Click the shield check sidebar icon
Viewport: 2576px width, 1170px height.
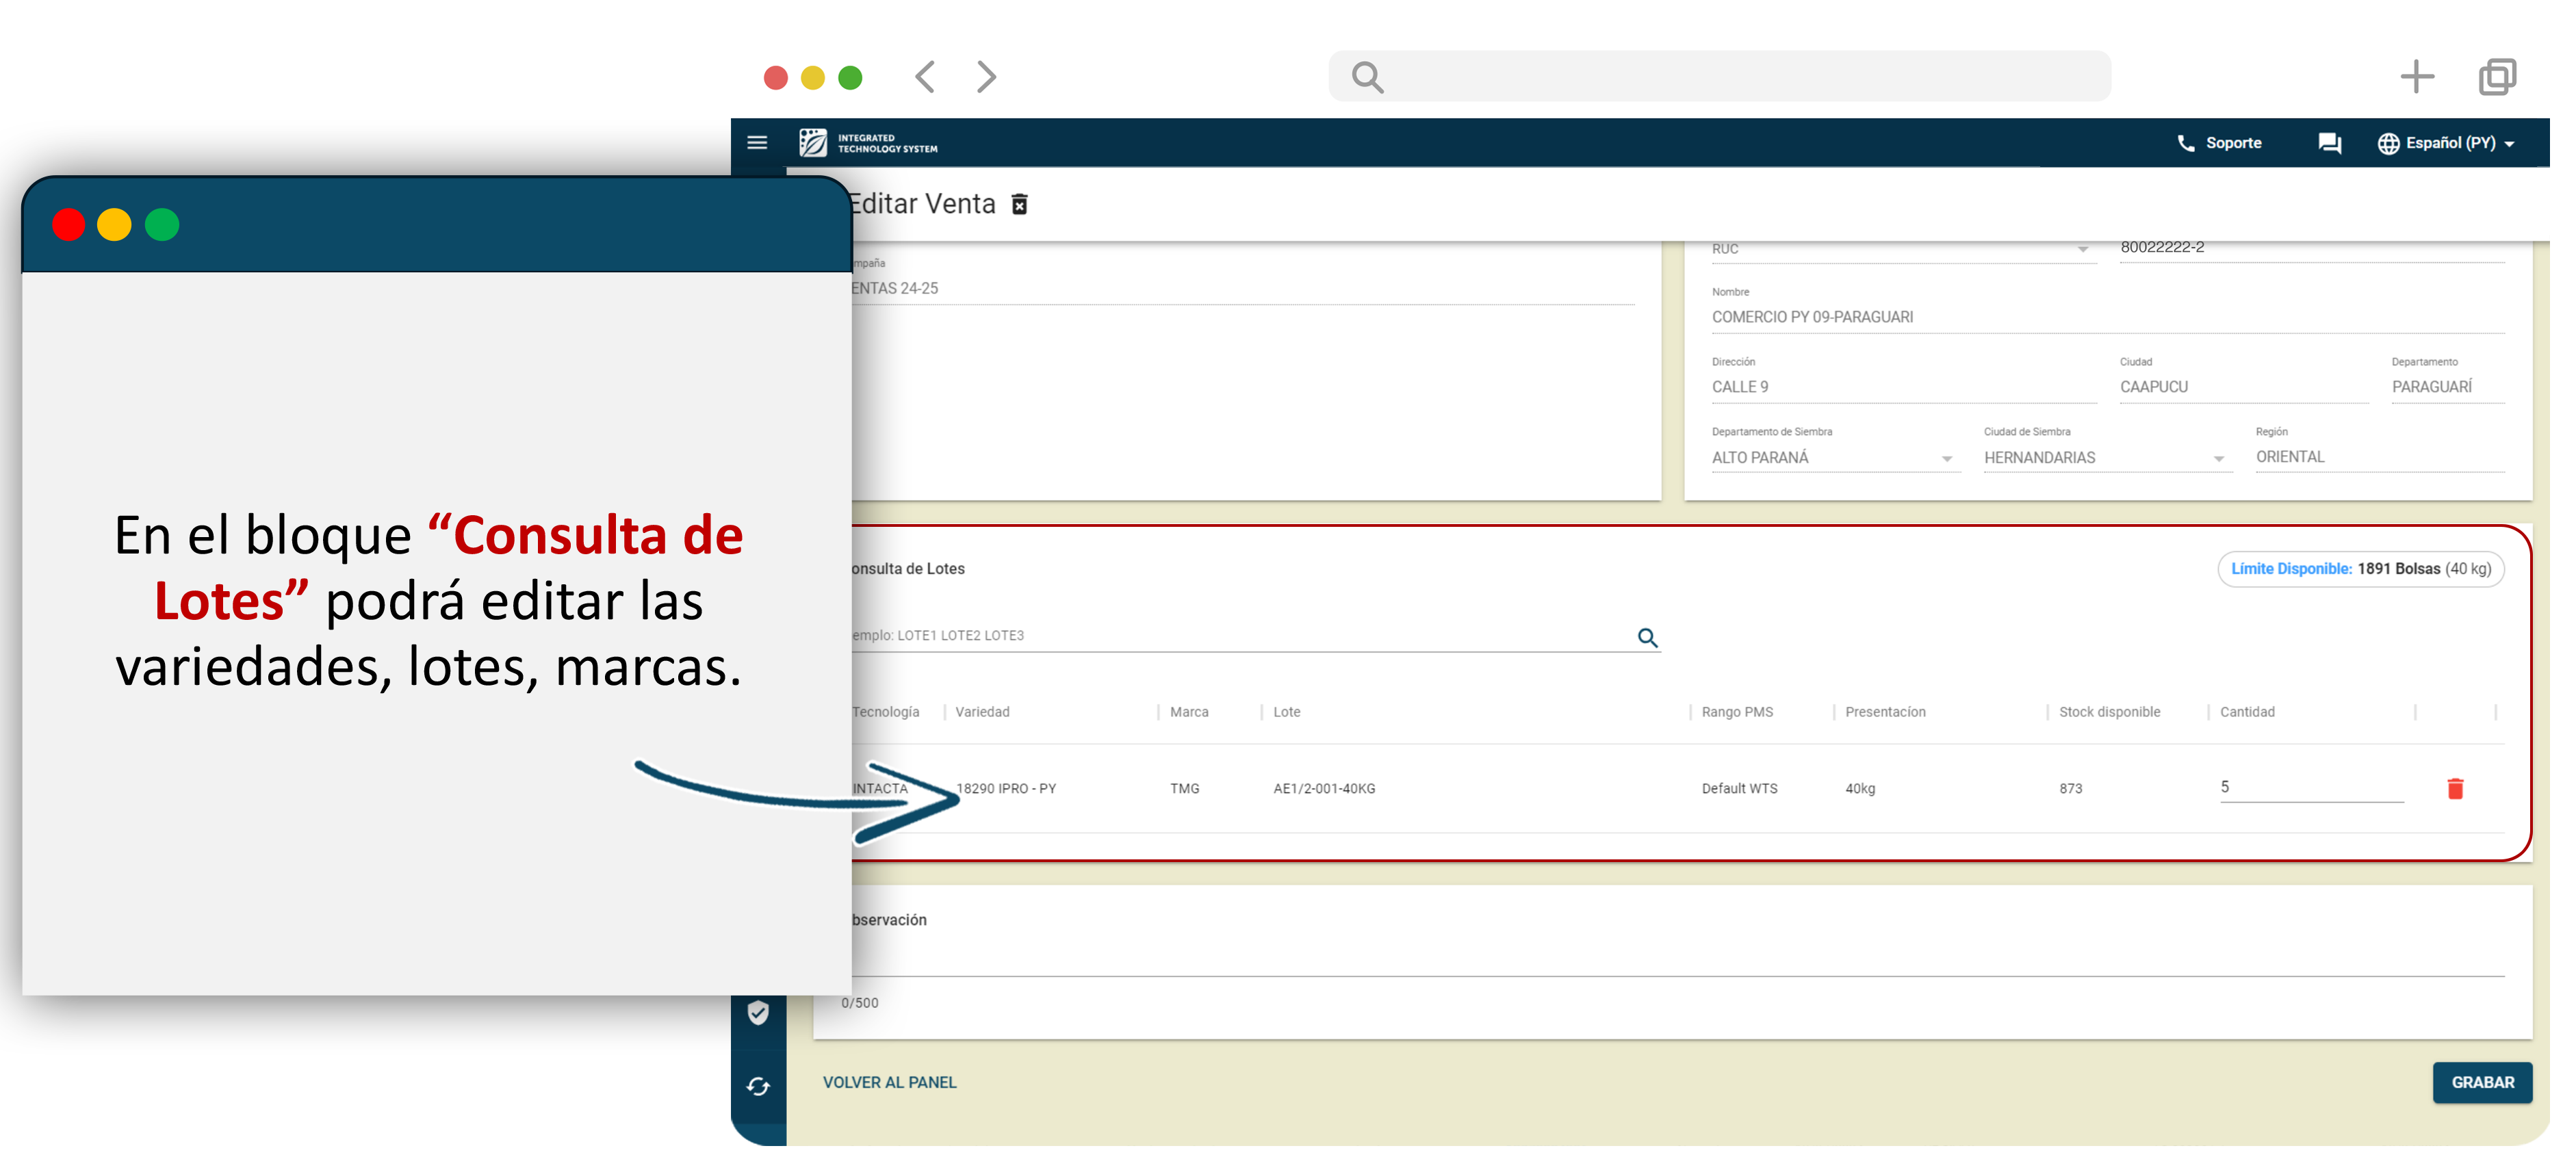tap(758, 1013)
